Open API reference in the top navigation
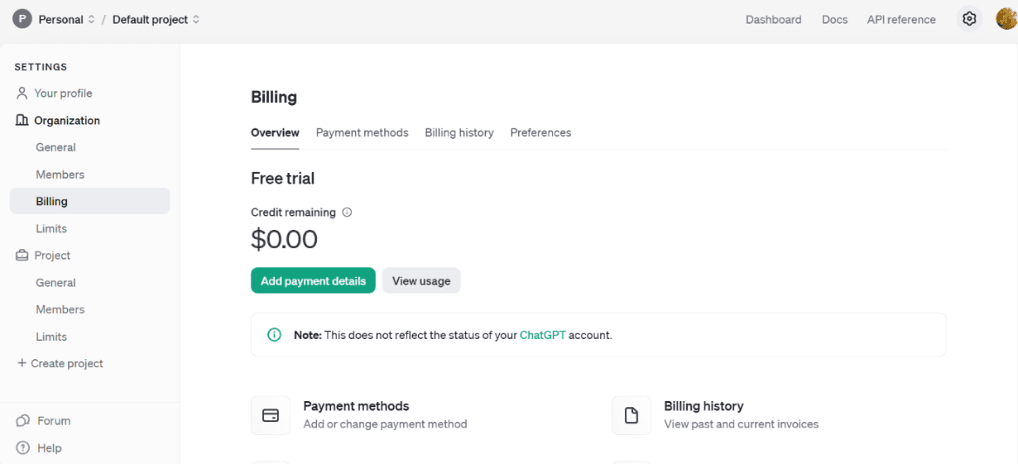 point(901,19)
